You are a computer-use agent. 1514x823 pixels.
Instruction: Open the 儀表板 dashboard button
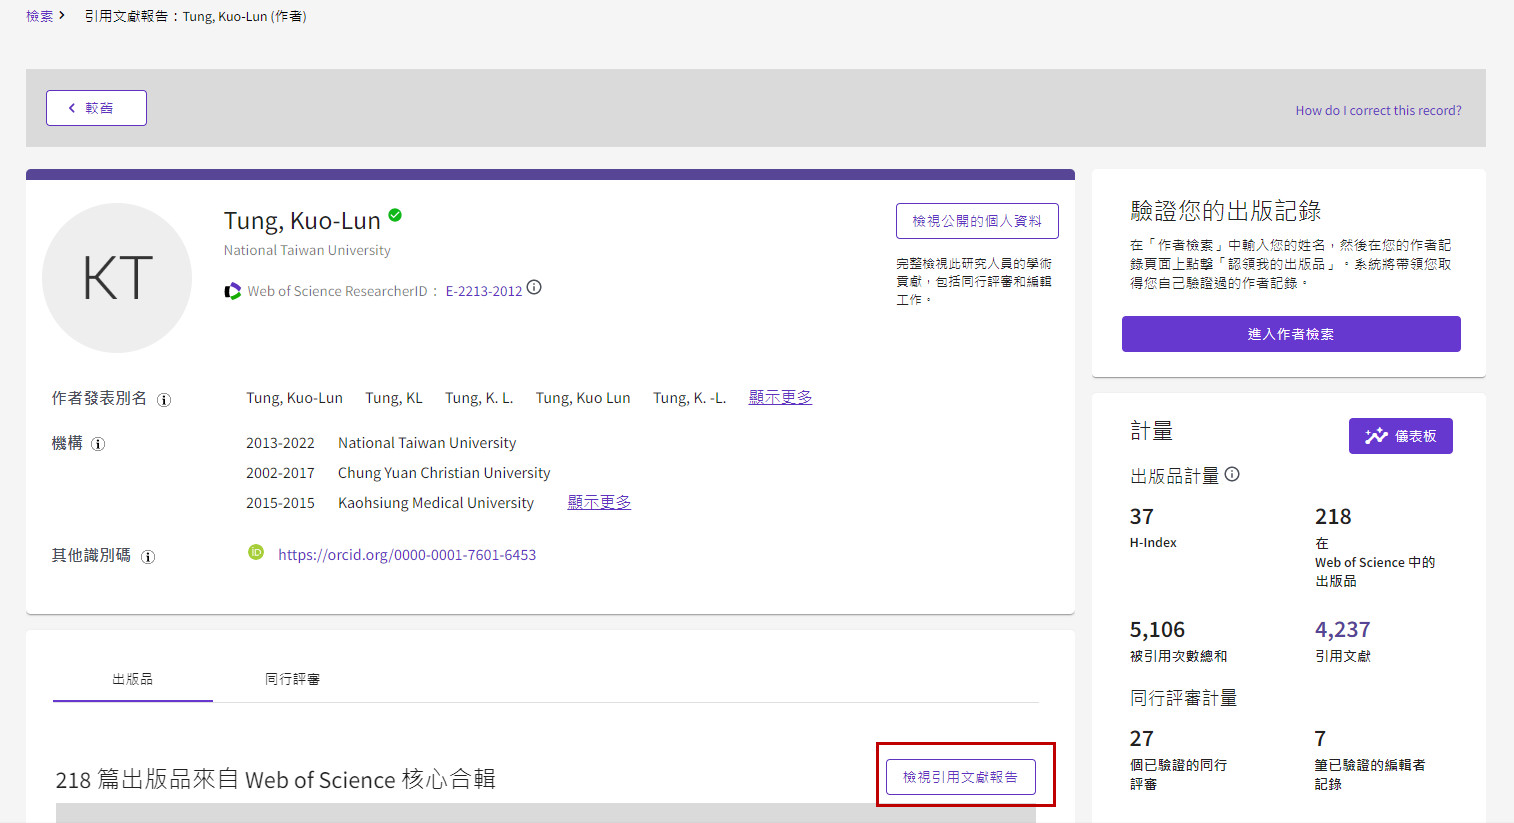(1400, 436)
